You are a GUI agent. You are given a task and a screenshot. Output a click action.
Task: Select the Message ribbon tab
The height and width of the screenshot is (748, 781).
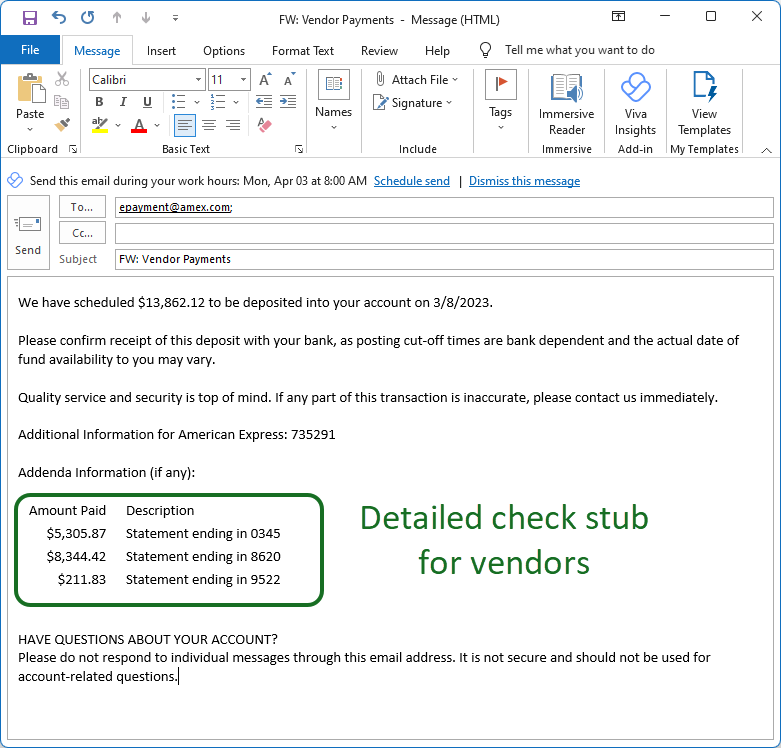click(x=97, y=51)
